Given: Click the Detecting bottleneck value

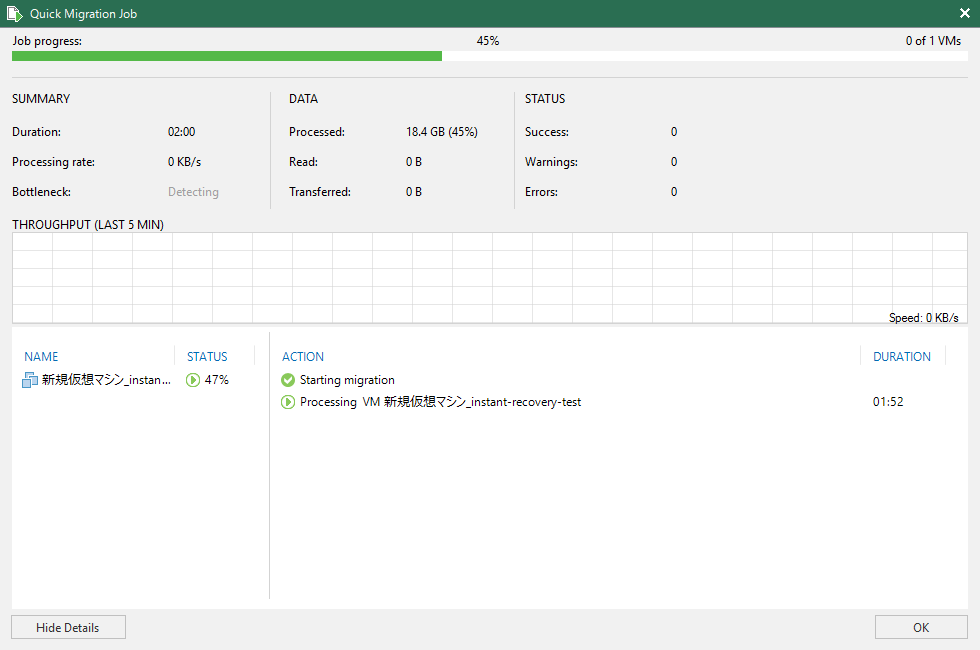Looking at the screenshot, I should pos(193,192).
